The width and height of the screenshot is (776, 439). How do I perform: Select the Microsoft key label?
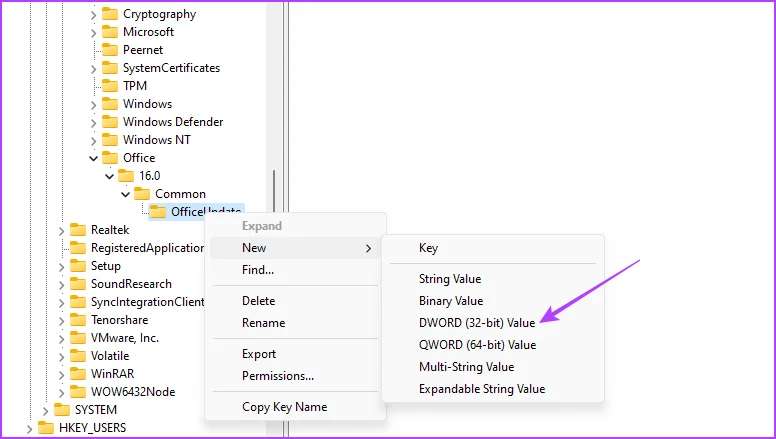(x=148, y=32)
